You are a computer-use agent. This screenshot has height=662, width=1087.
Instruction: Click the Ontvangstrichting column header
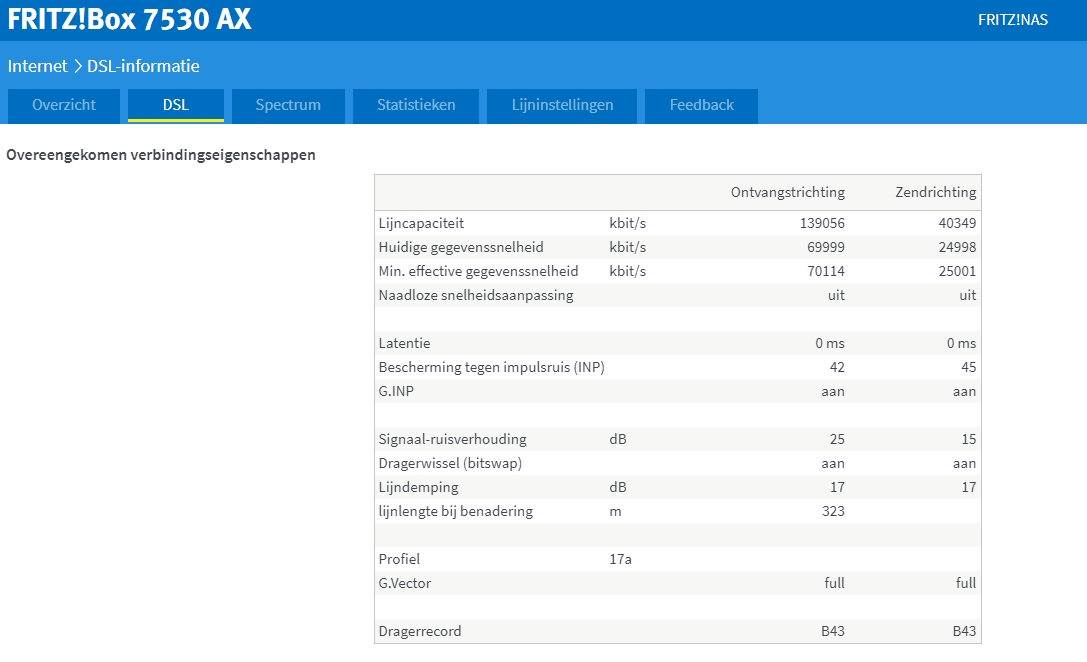point(787,192)
